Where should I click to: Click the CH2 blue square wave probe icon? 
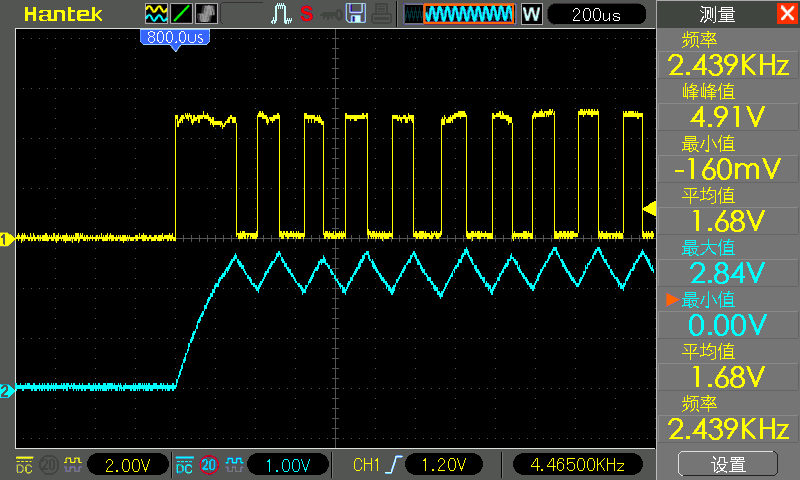234,464
